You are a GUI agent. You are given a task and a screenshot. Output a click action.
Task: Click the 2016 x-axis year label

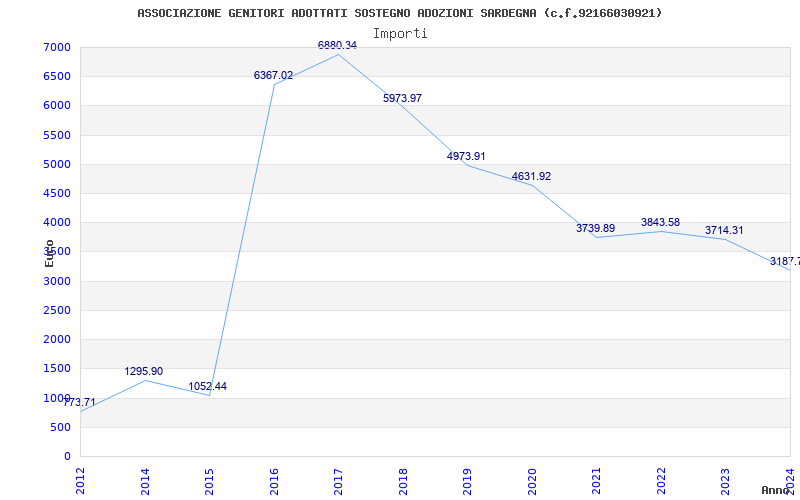274,481
